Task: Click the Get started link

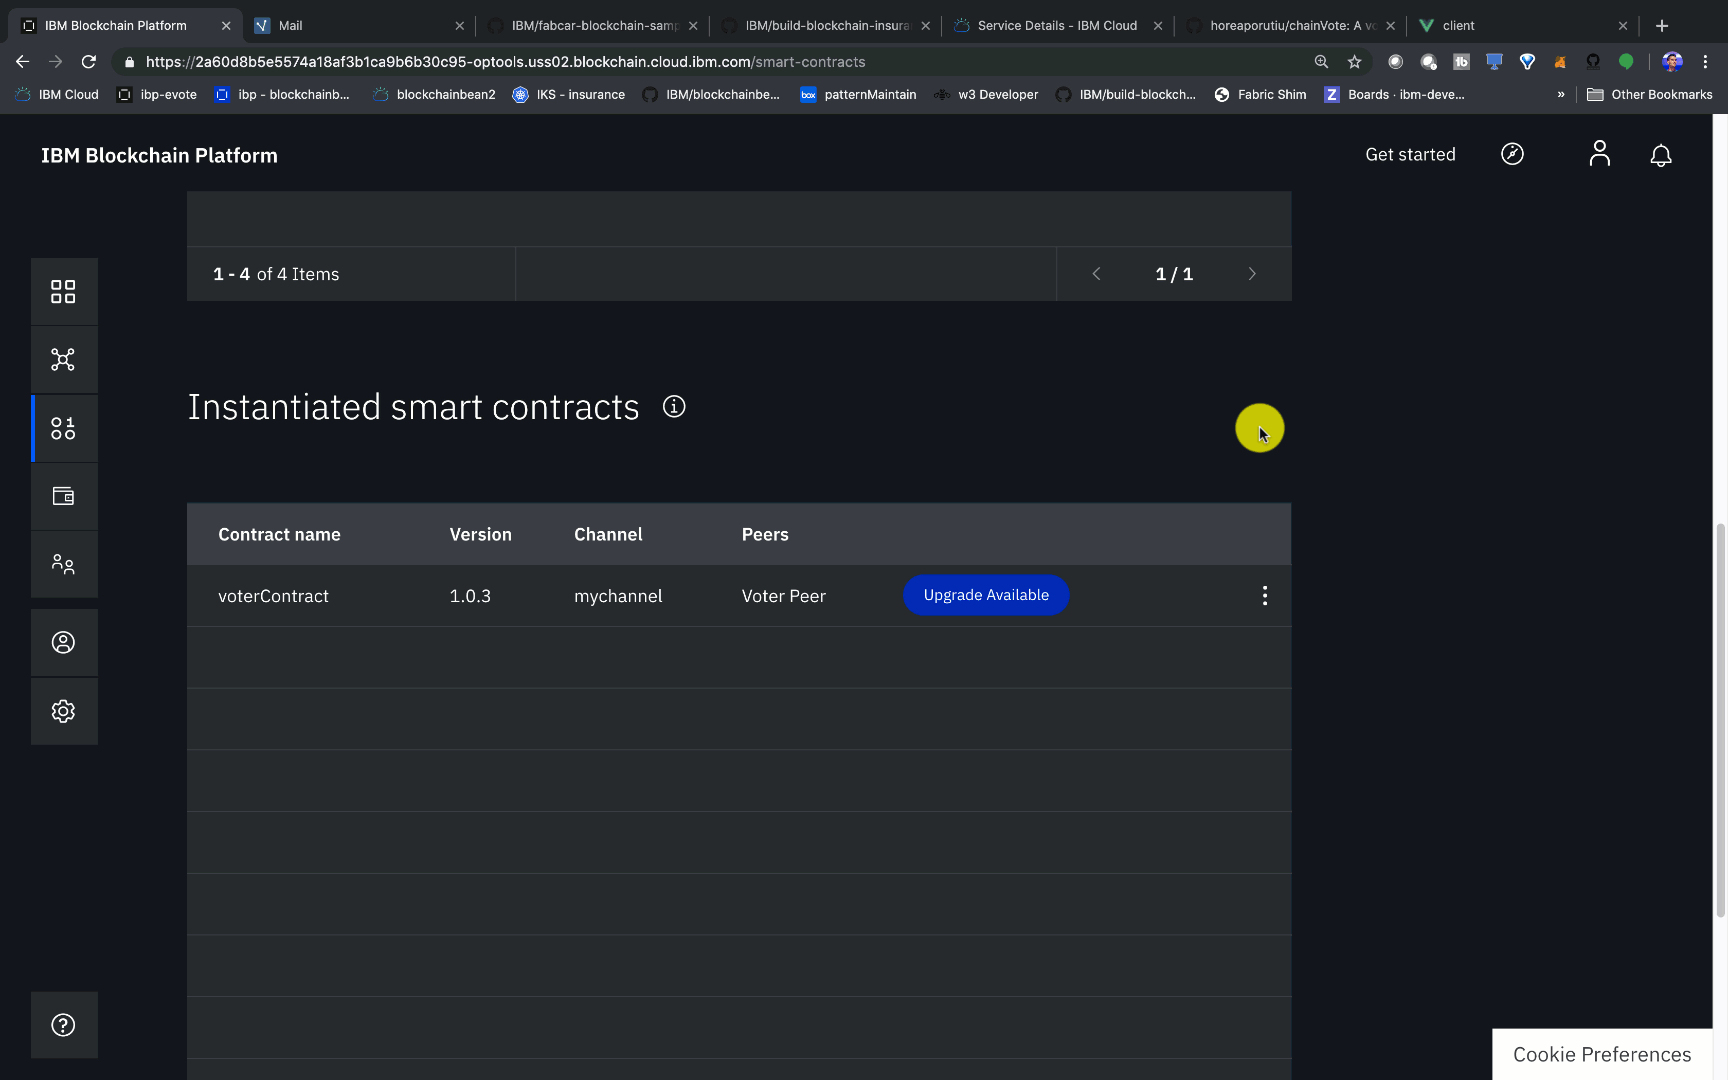Action: coord(1410,154)
